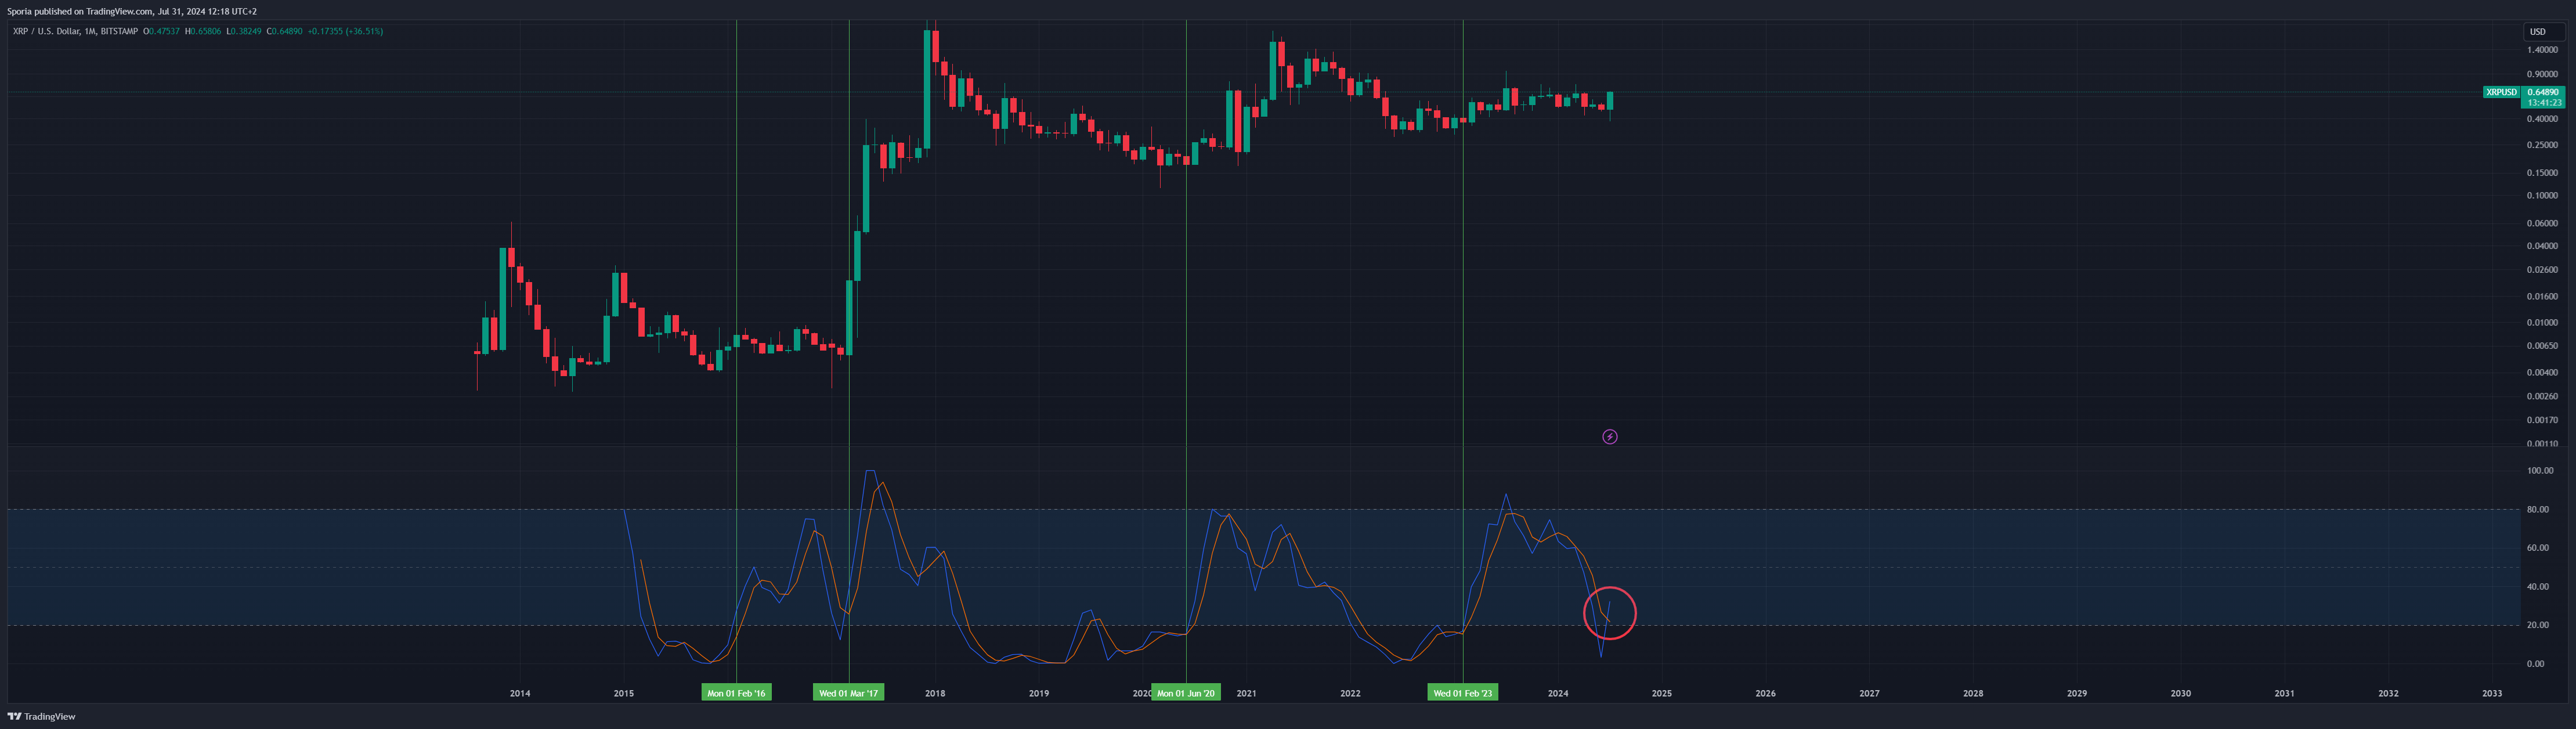The height and width of the screenshot is (729, 2576).
Task: Click the 0.90000 price axis label
Action: [2542, 74]
